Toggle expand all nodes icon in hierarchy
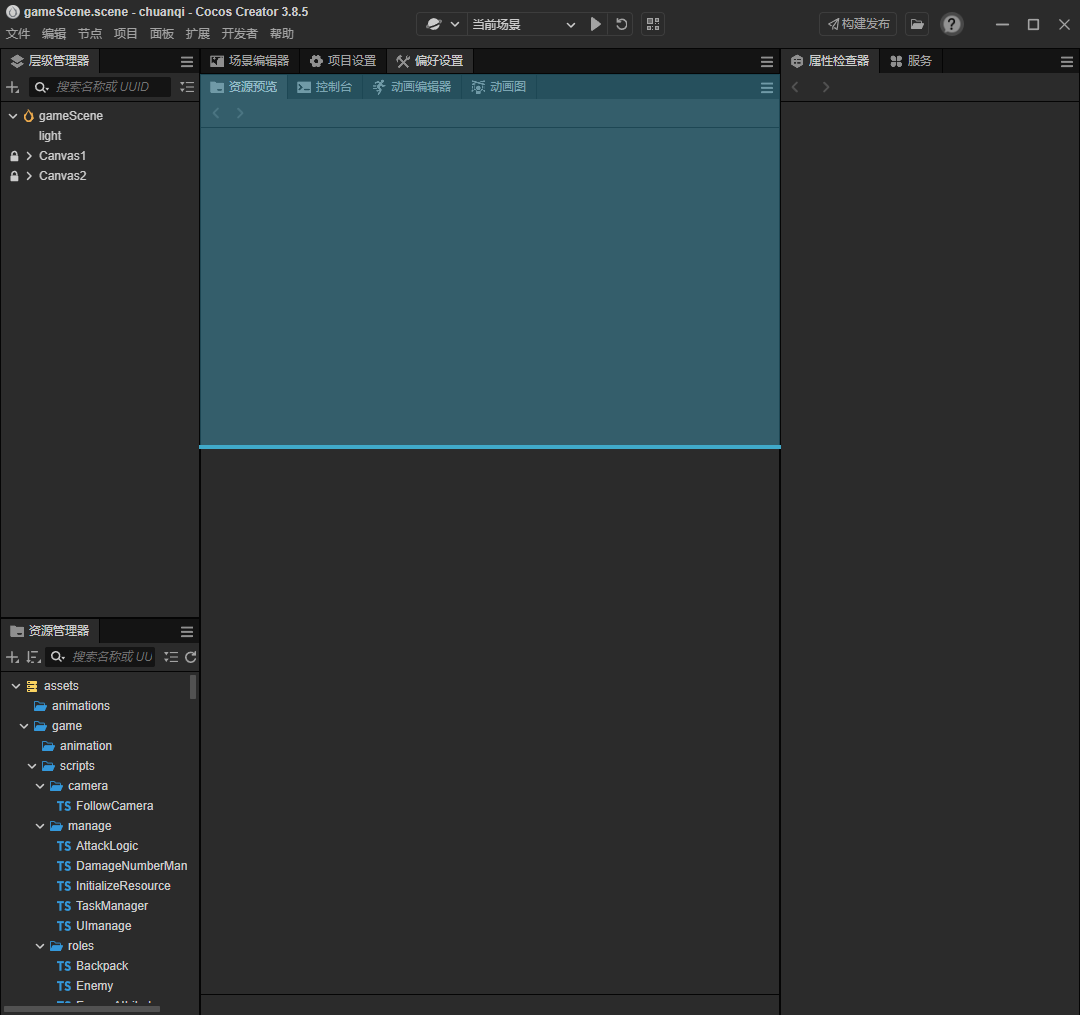The height and width of the screenshot is (1015, 1080). click(x=187, y=87)
